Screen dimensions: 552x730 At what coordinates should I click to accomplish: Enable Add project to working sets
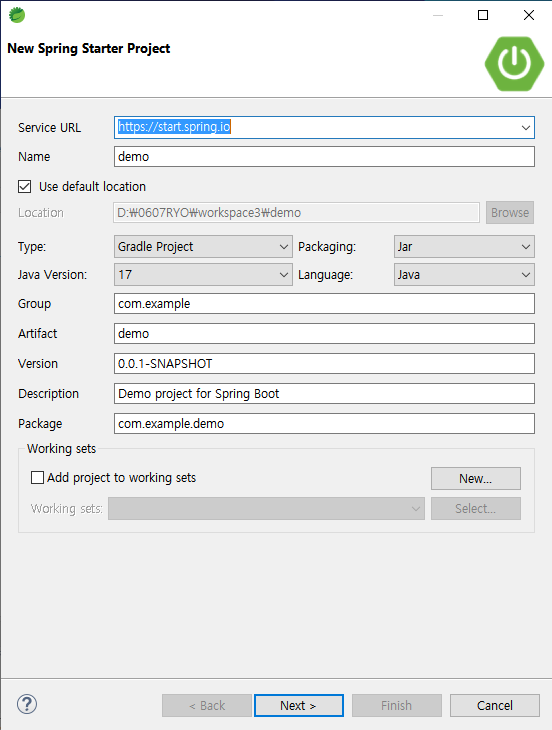(37, 478)
